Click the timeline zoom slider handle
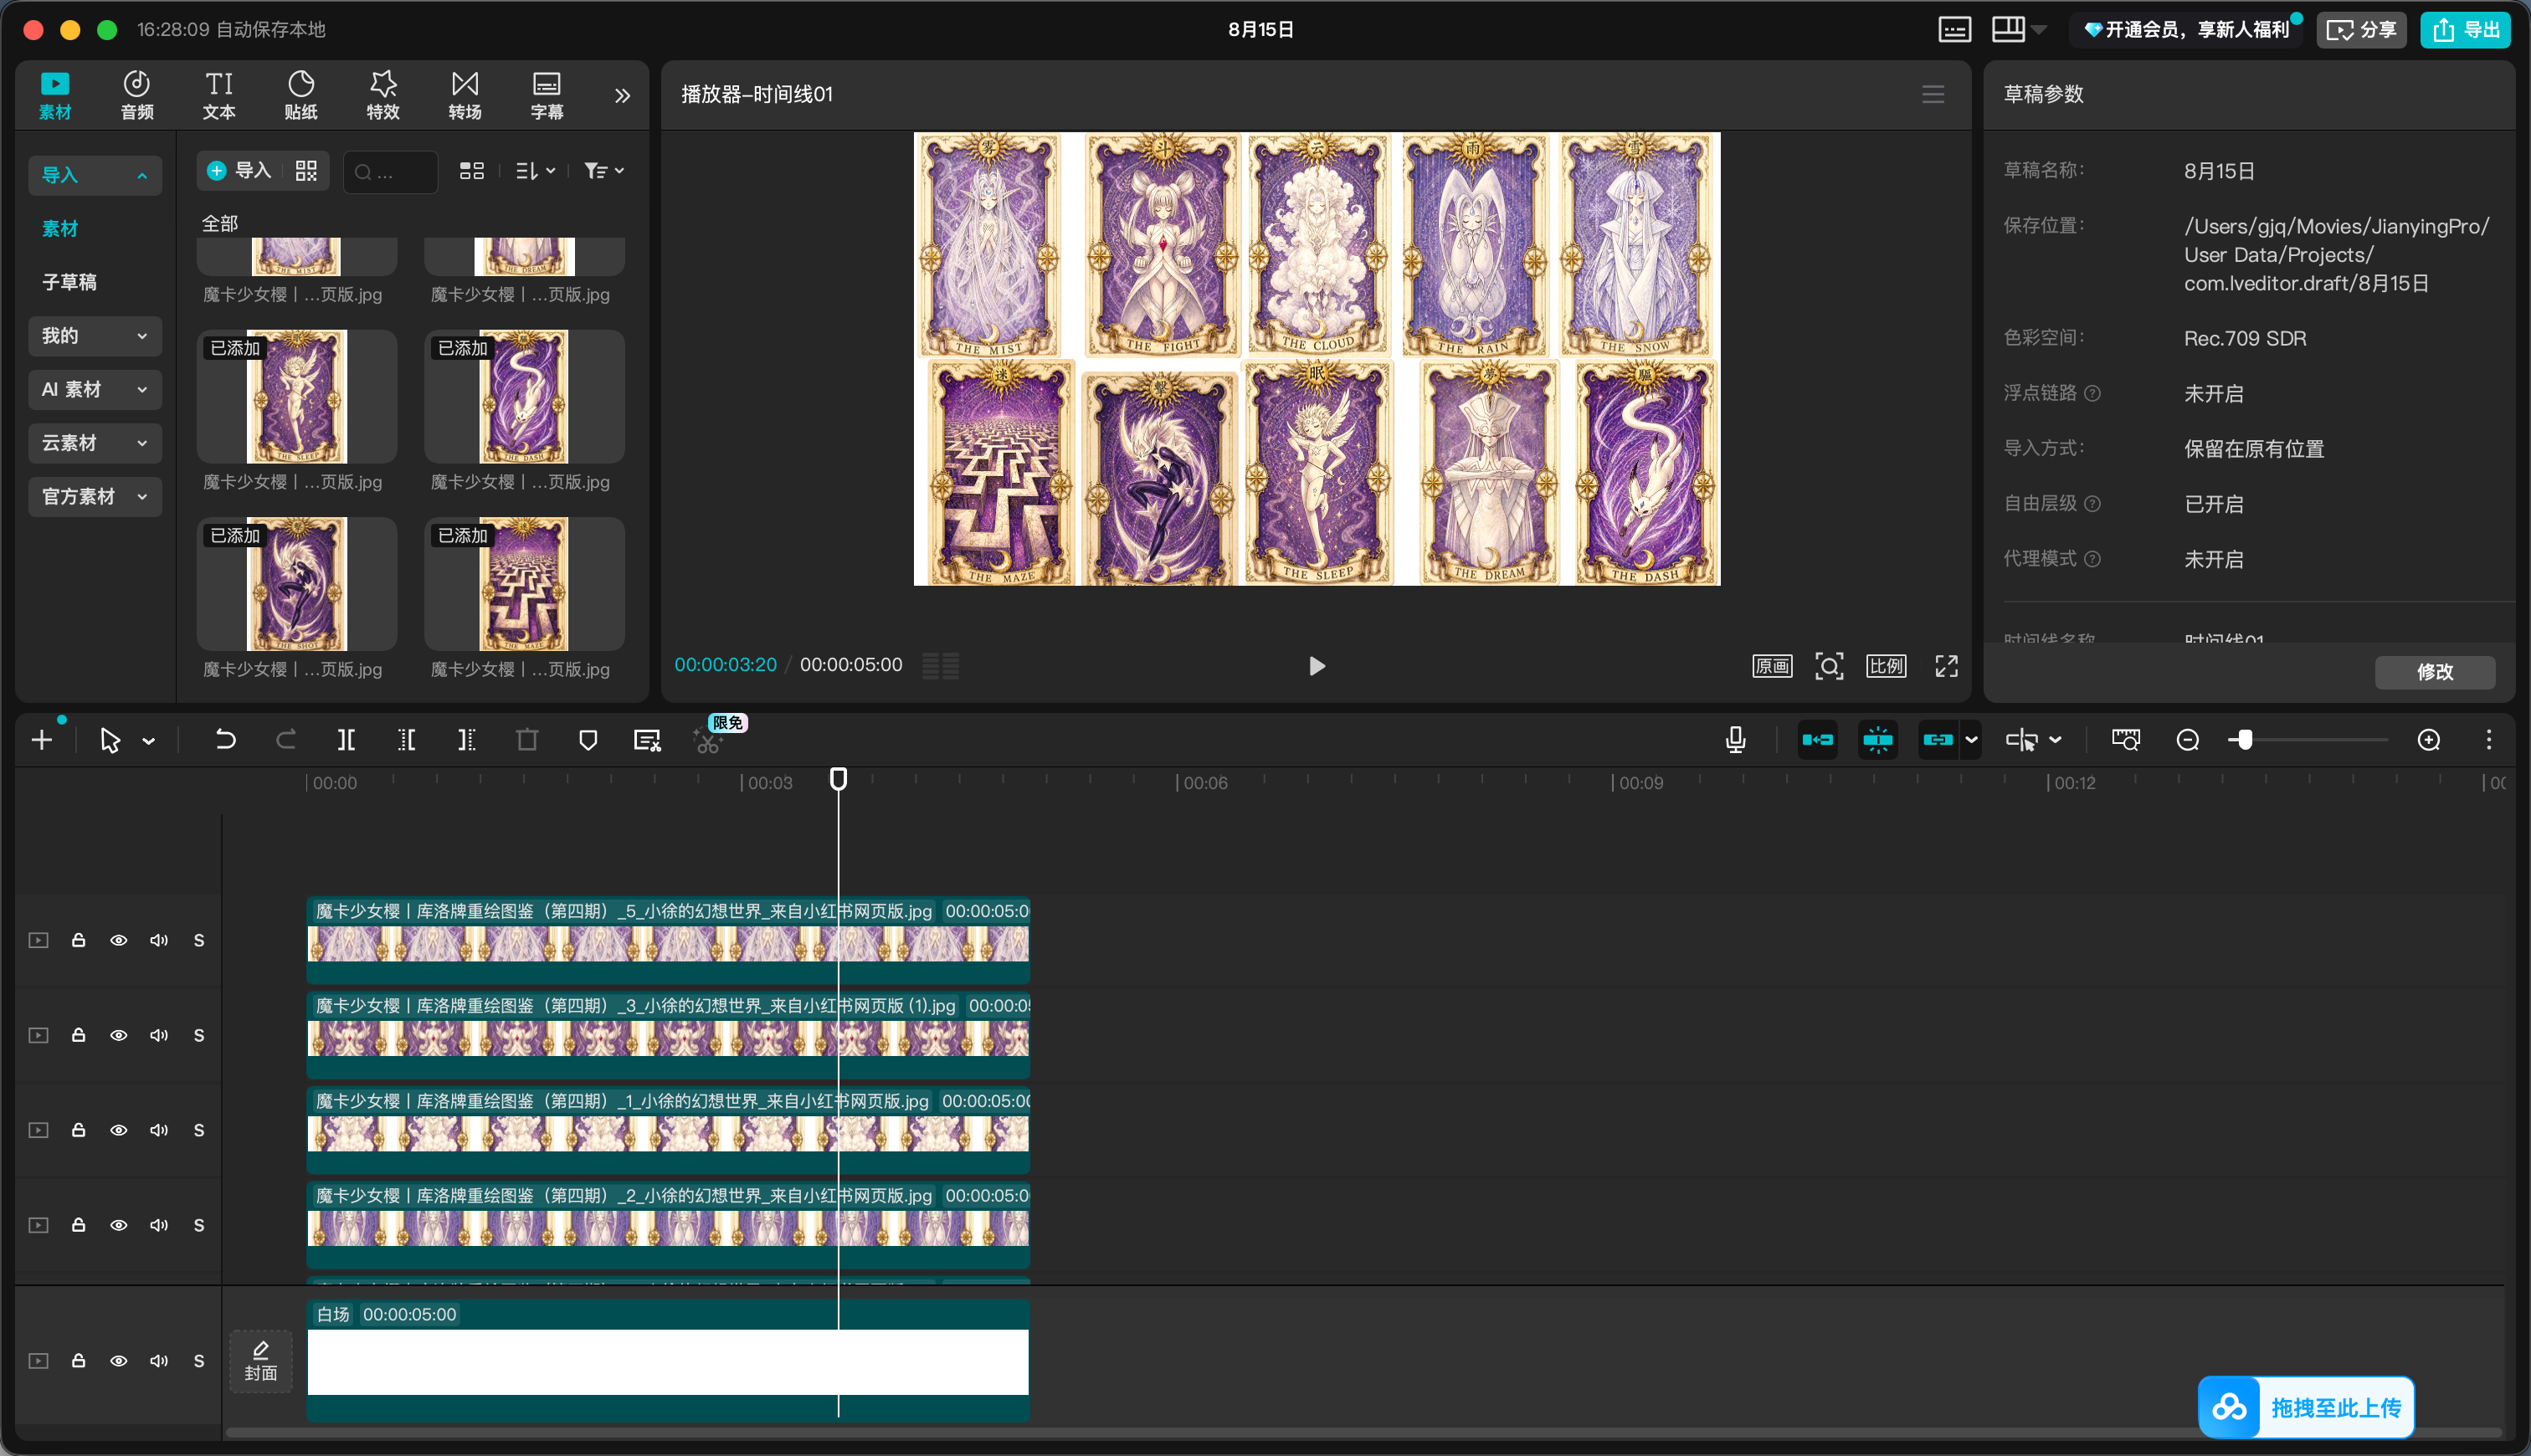 point(2245,740)
